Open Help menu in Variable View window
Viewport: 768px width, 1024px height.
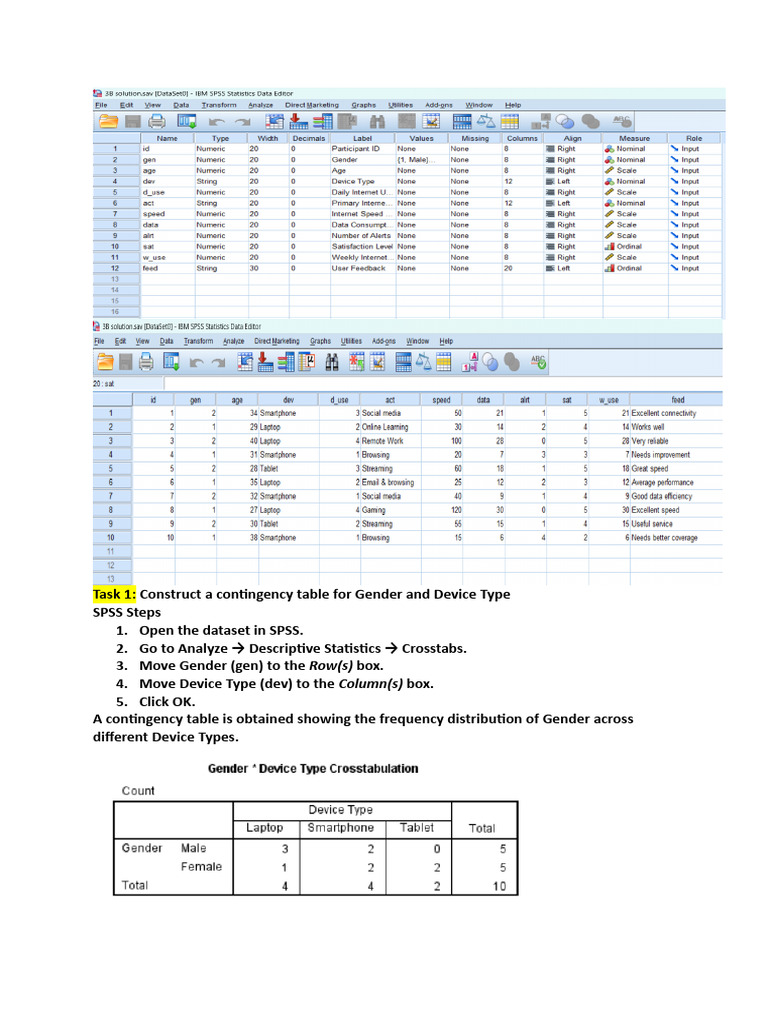(x=513, y=104)
